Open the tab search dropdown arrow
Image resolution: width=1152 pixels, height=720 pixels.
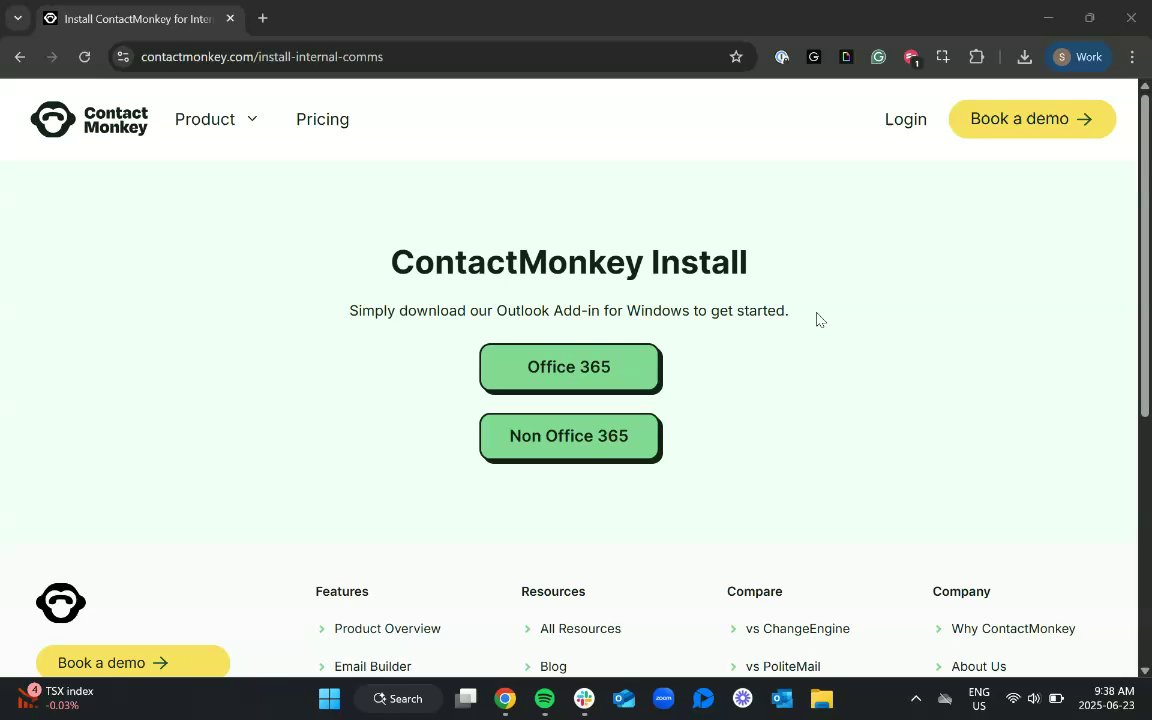tap(18, 18)
